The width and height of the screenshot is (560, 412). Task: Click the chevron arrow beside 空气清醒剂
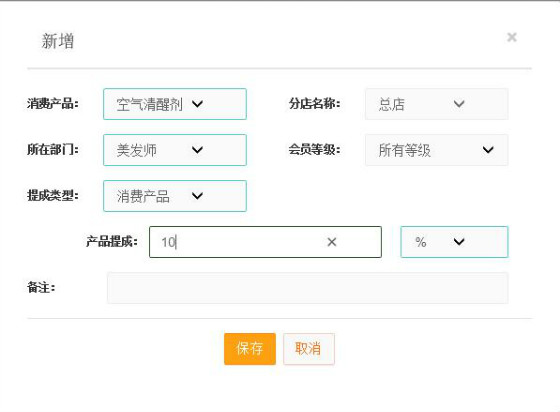[x=198, y=104]
